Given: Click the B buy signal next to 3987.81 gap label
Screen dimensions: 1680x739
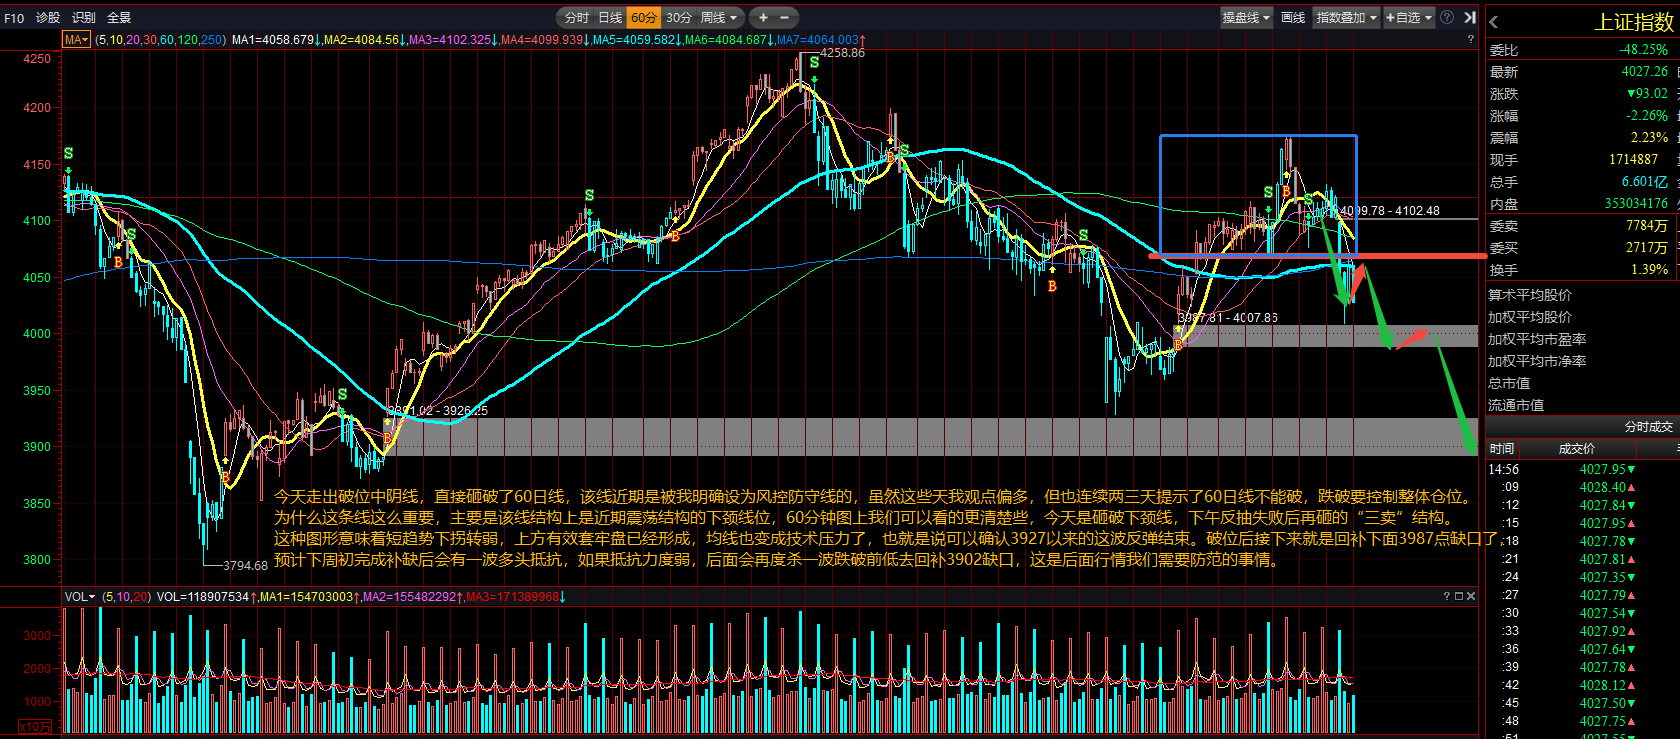Looking at the screenshot, I should tap(1179, 345).
